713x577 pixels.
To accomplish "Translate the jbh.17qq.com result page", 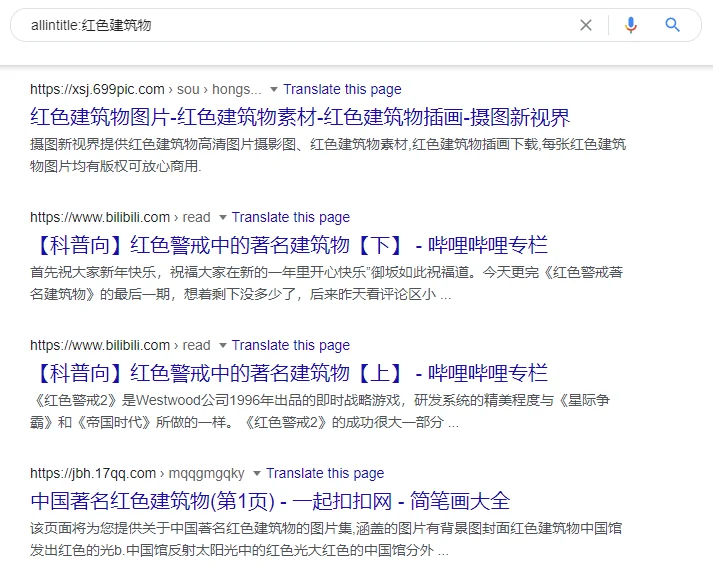I will pyautogui.click(x=325, y=473).
